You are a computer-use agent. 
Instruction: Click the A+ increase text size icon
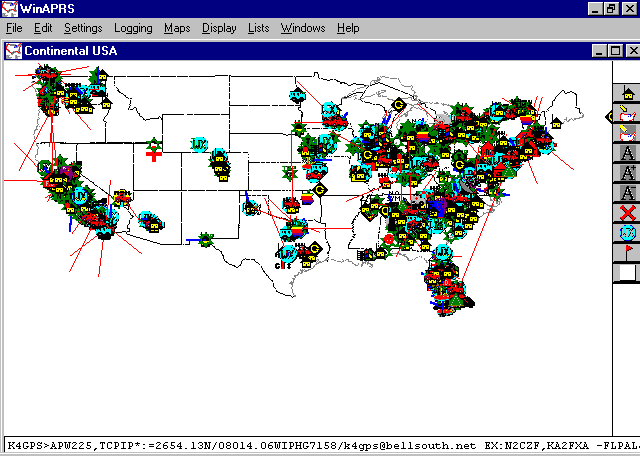click(626, 173)
